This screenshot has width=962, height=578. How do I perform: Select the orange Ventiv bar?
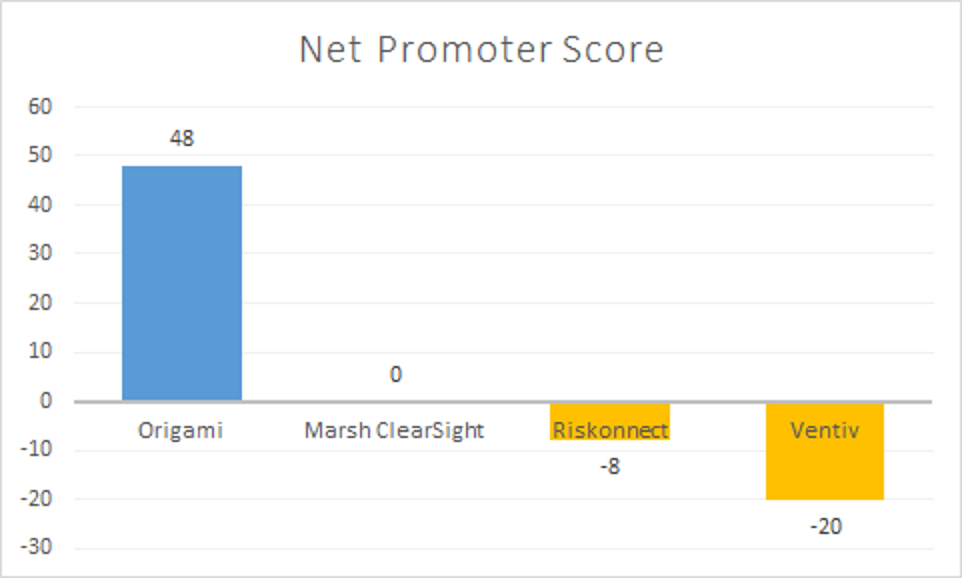(825, 470)
